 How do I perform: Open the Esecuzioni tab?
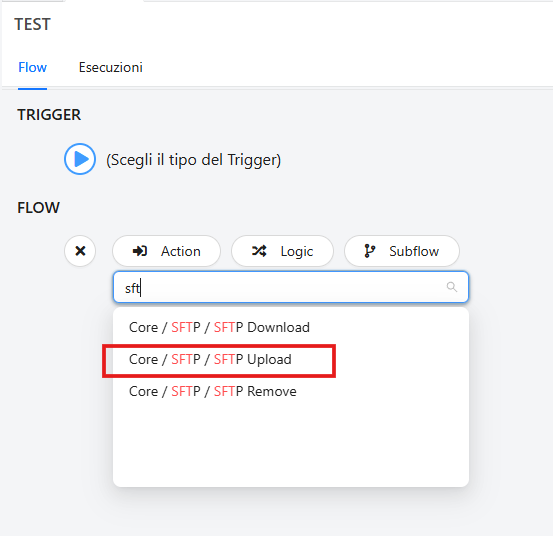pos(110,67)
